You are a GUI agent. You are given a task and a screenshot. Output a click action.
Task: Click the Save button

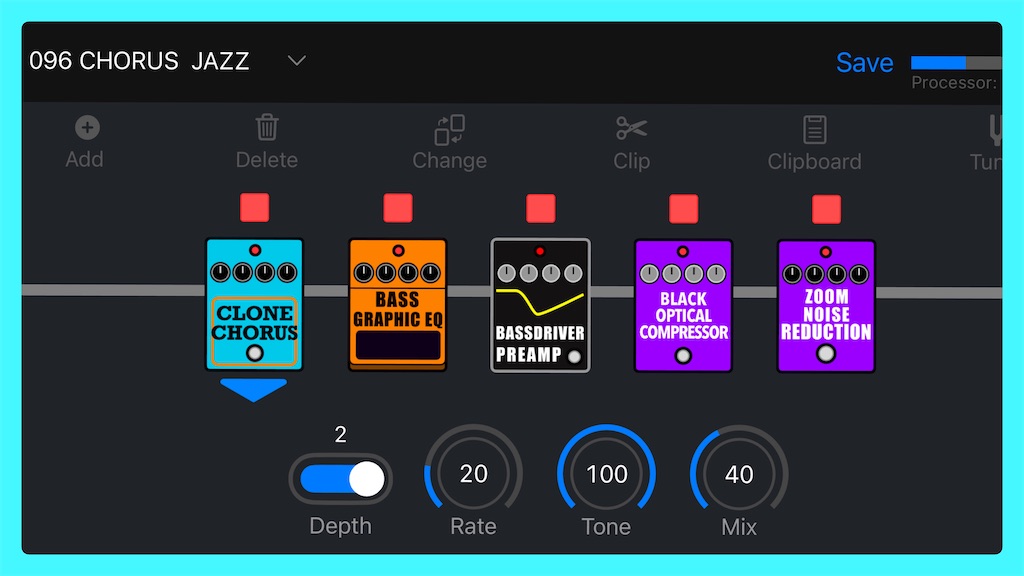865,63
